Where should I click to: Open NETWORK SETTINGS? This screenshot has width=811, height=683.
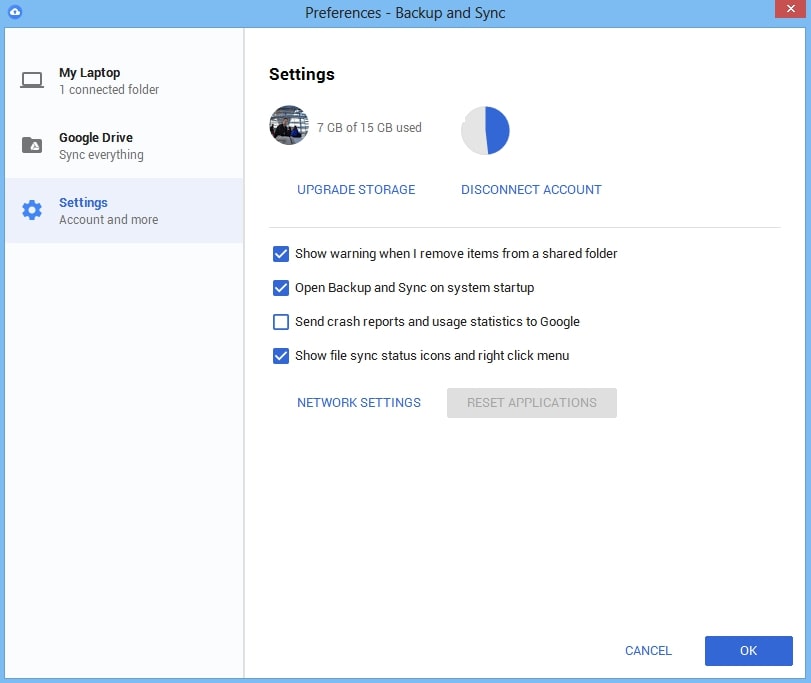click(x=359, y=402)
